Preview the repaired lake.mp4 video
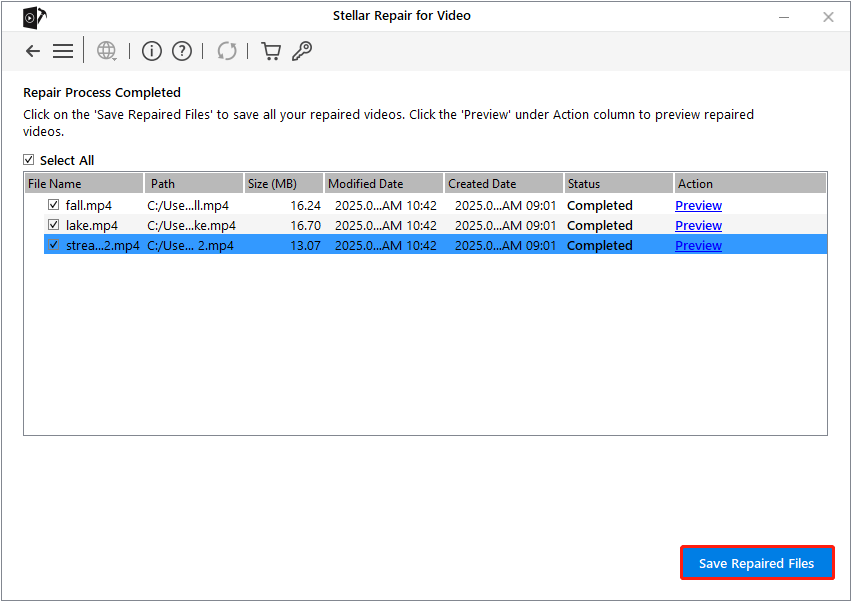Screen dimensions: 853x604 point(699,225)
